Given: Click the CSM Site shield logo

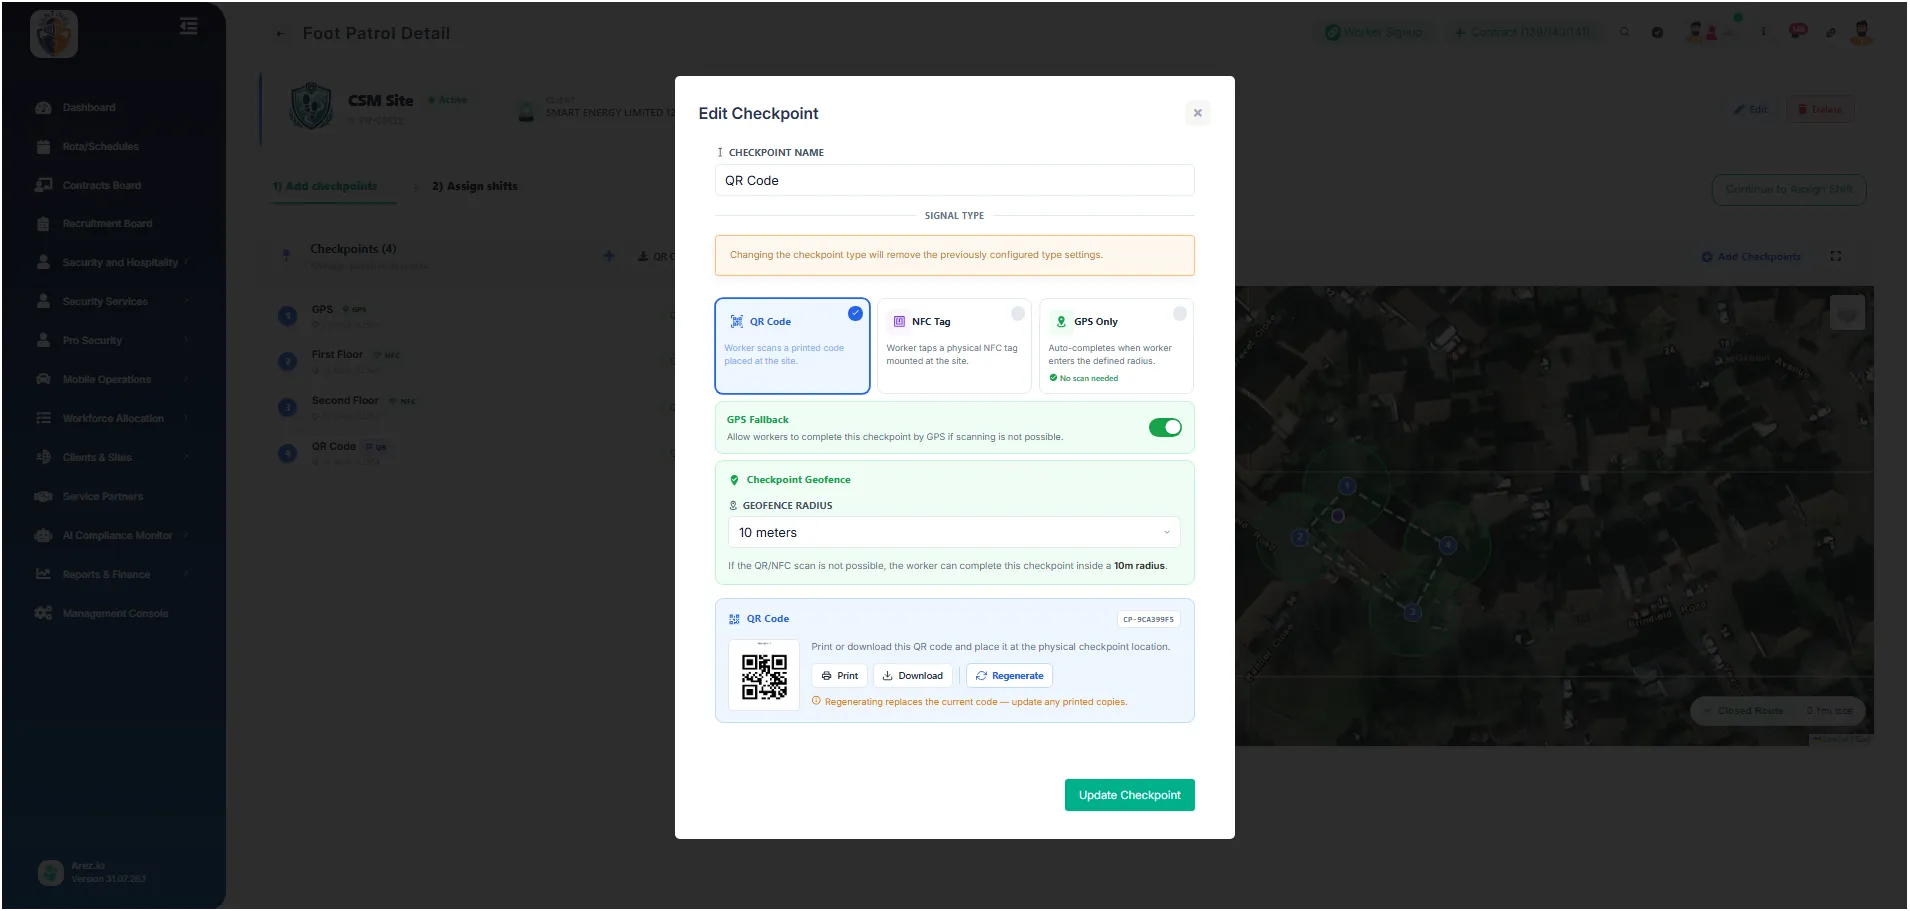Looking at the screenshot, I should pos(311,106).
